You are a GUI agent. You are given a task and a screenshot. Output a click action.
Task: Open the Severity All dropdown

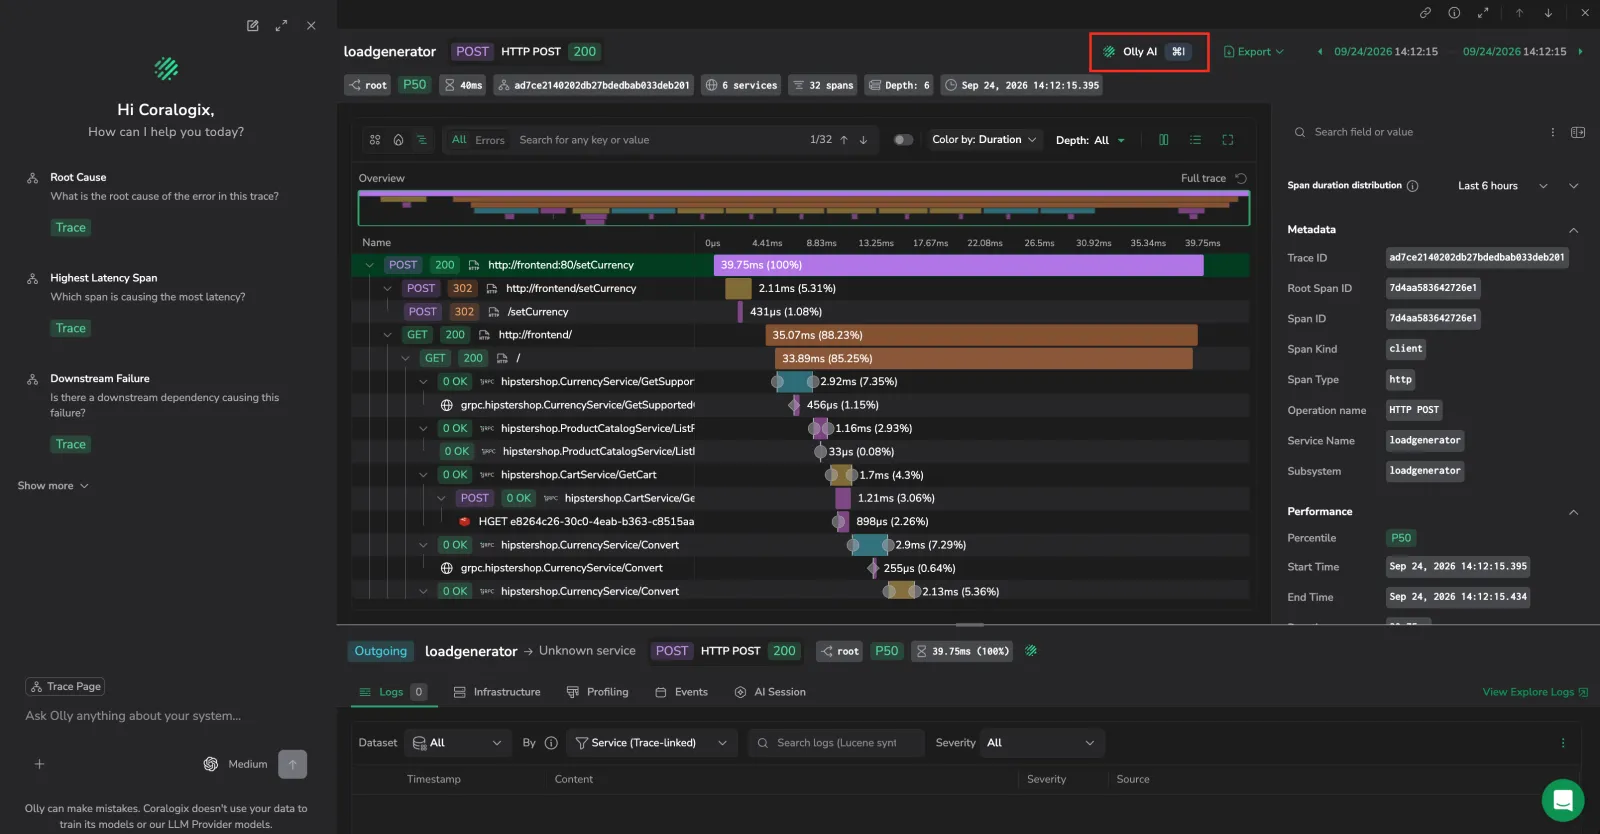click(x=1040, y=743)
